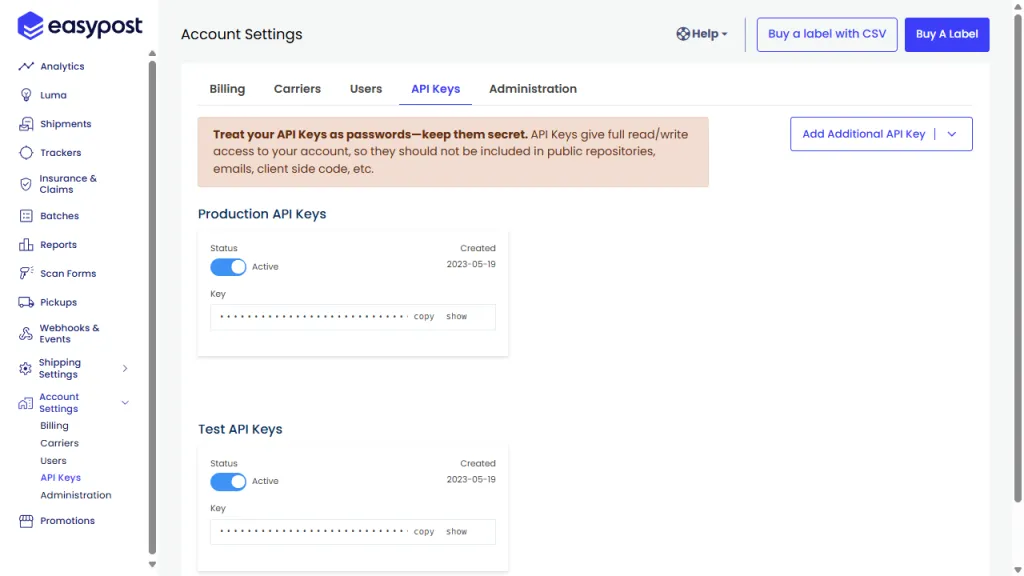The height and width of the screenshot is (576, 1024).
Task: Navigate to Insurance & Claims
Action: [x=68, y=184]
